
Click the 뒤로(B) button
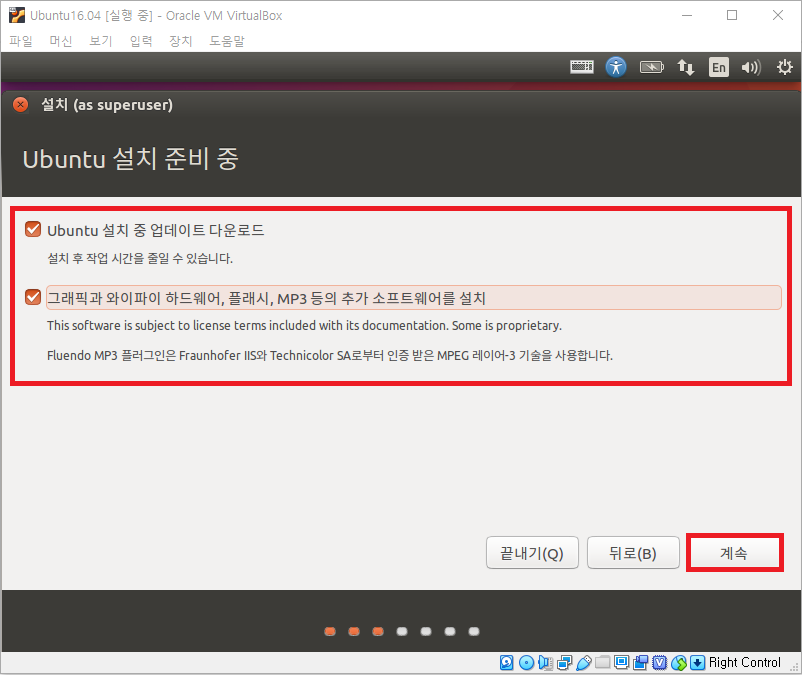(633, 553)
